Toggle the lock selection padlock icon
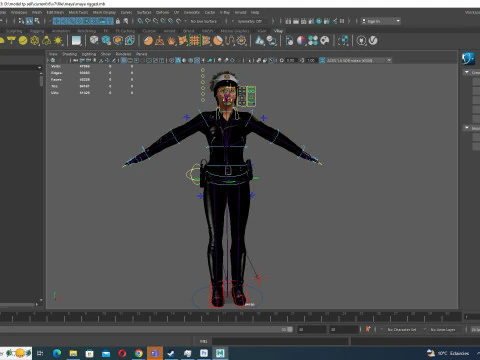This screenshot has width=480, height=360. [x=118, y=21]
